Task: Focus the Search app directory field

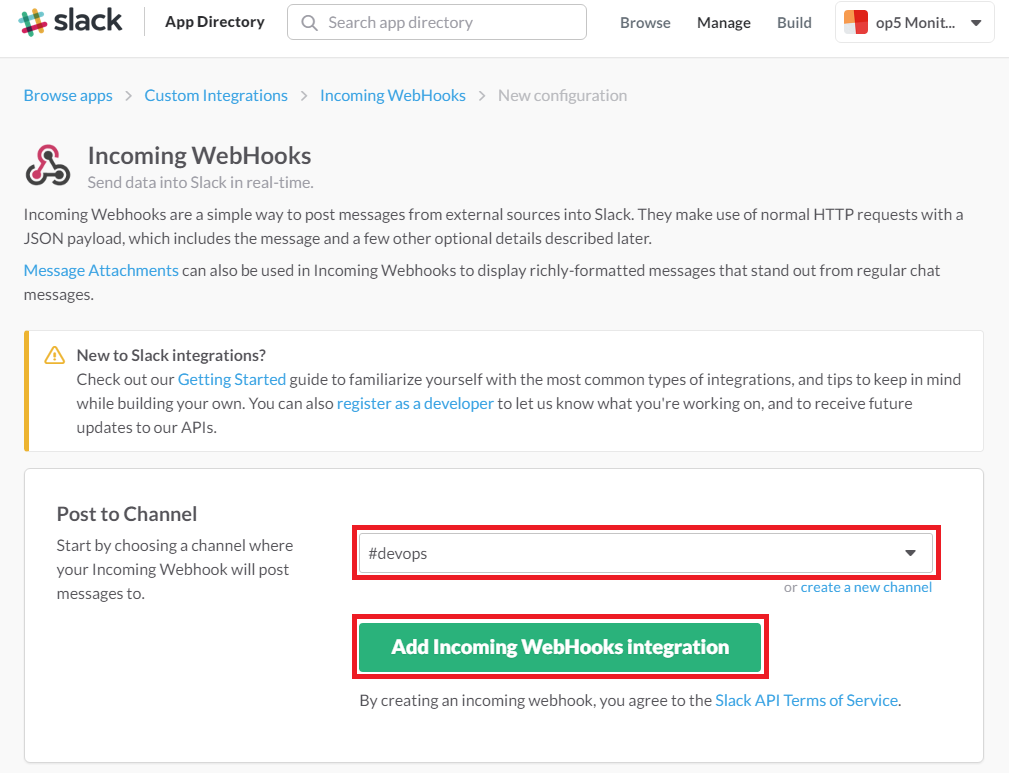Action: [437, 23]
